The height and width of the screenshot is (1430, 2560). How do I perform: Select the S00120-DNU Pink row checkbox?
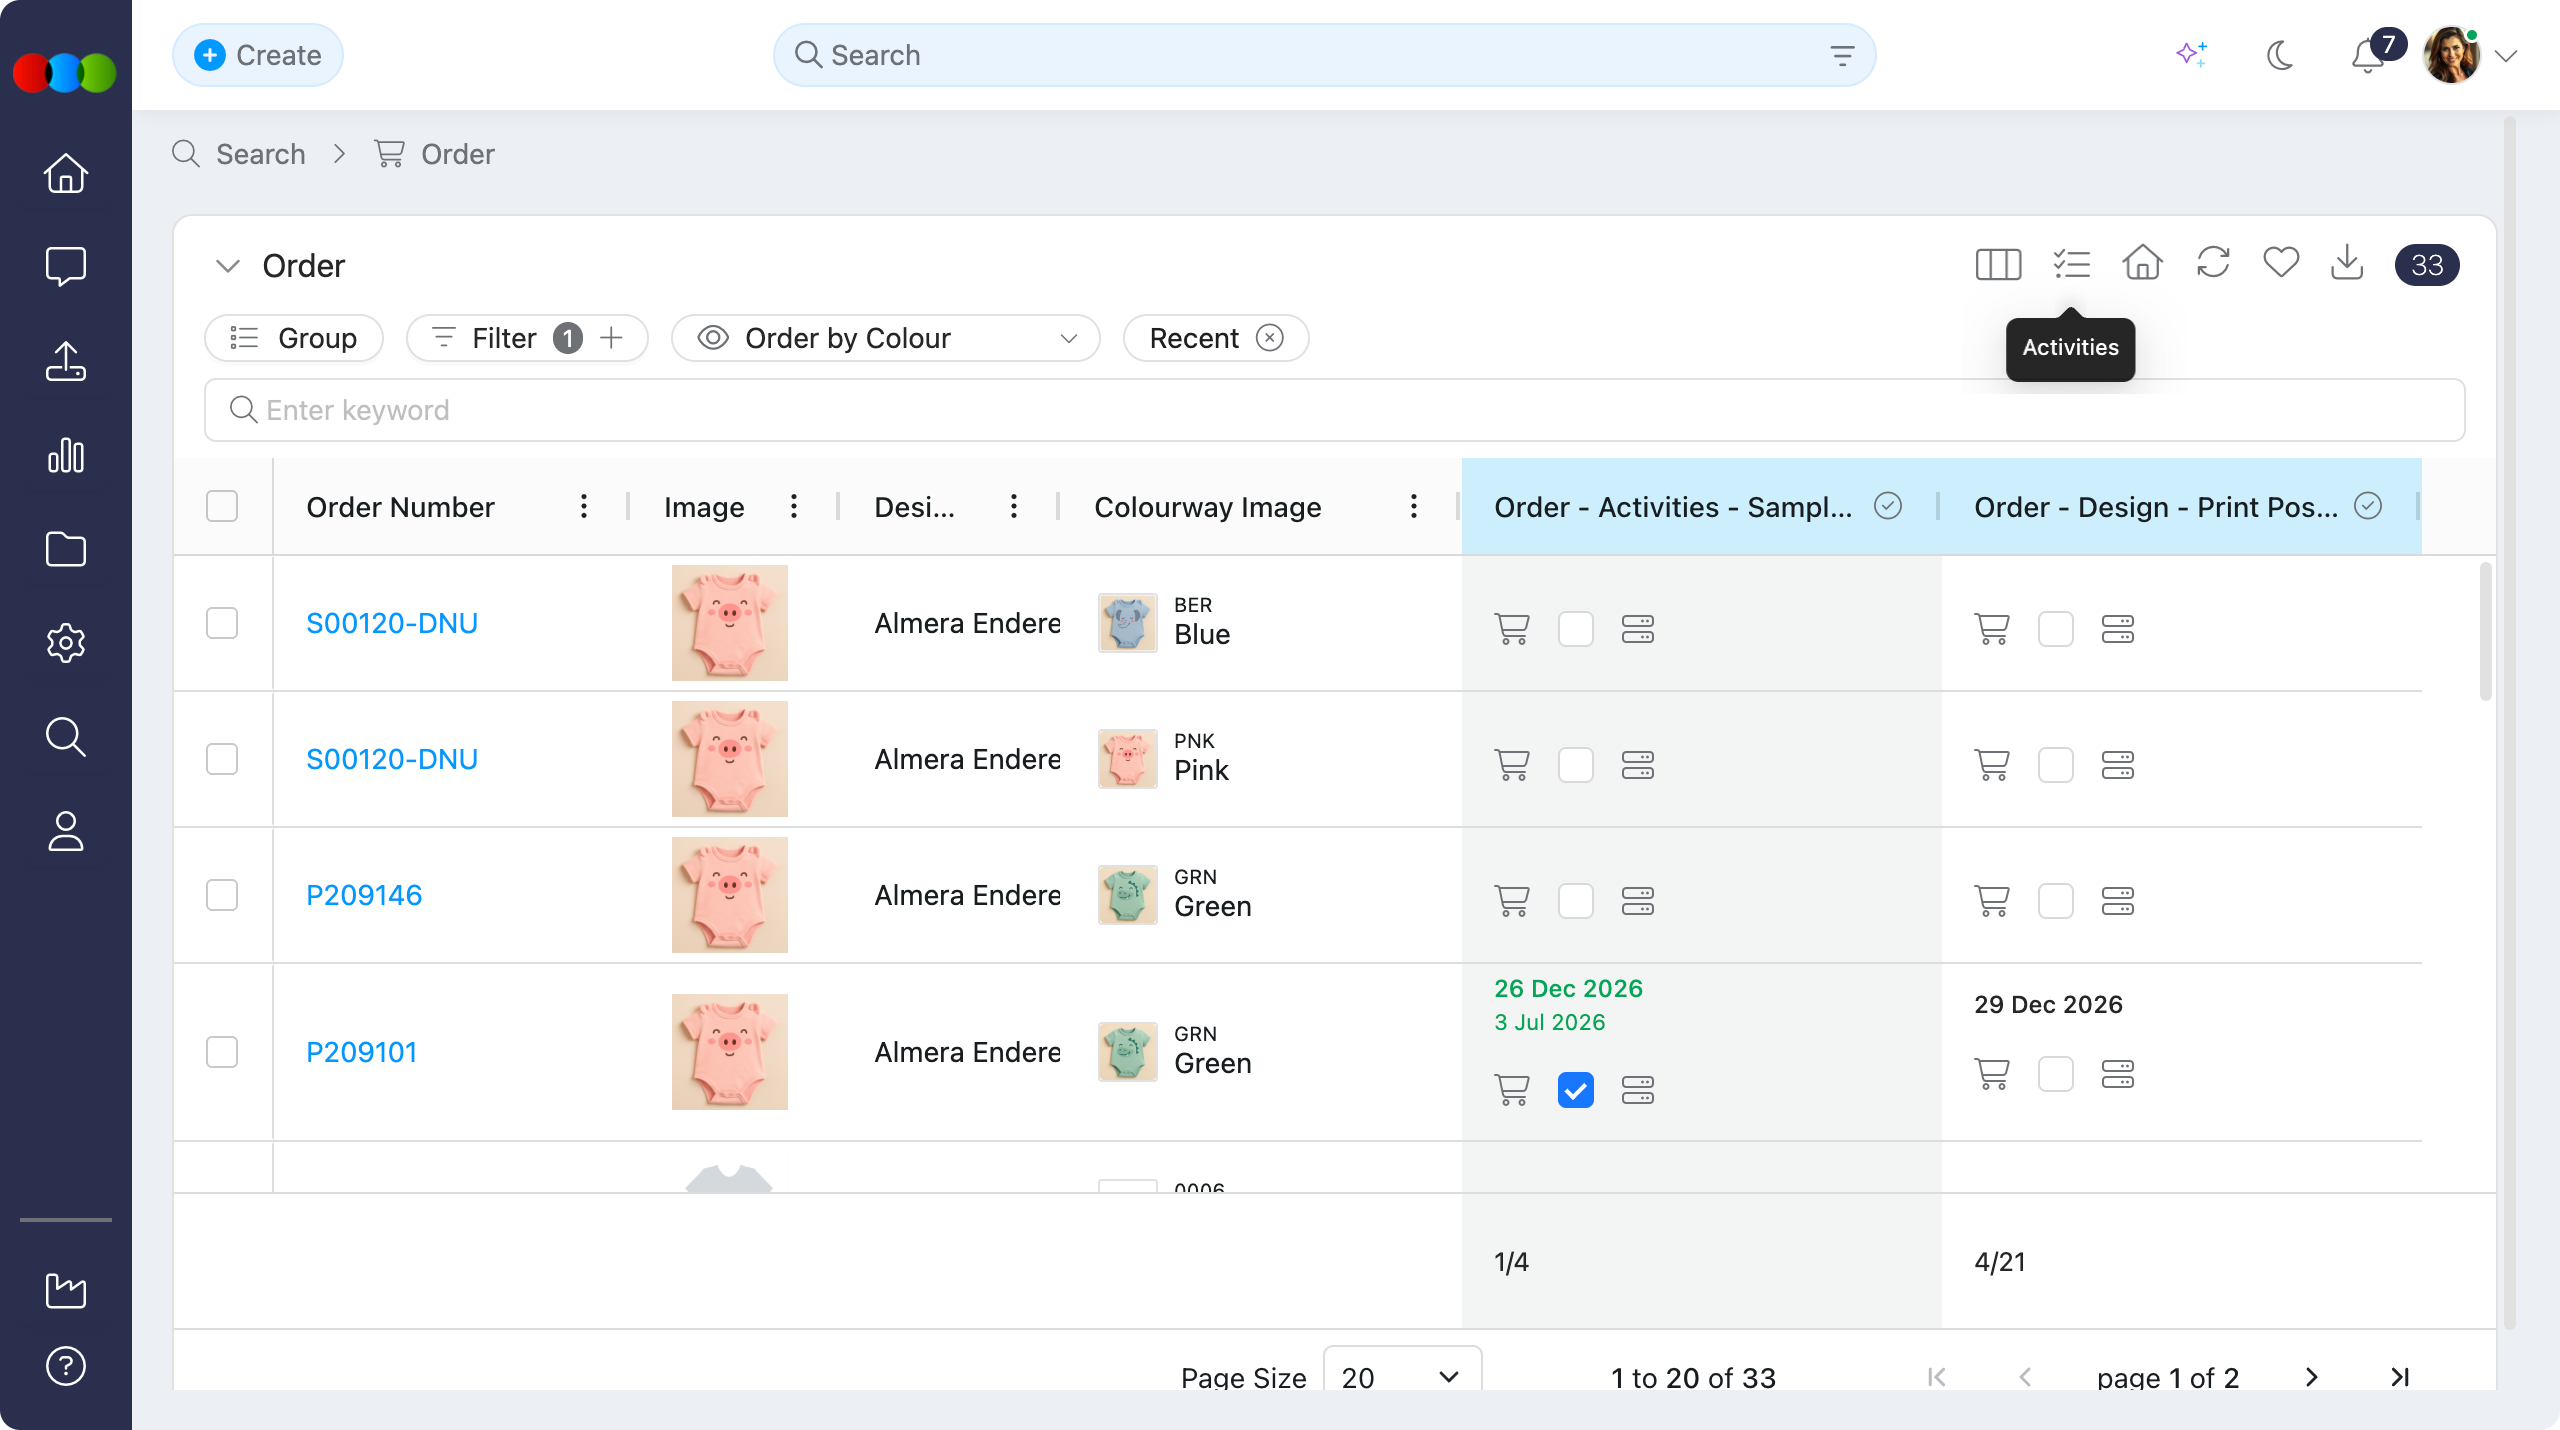click(222, 759)
